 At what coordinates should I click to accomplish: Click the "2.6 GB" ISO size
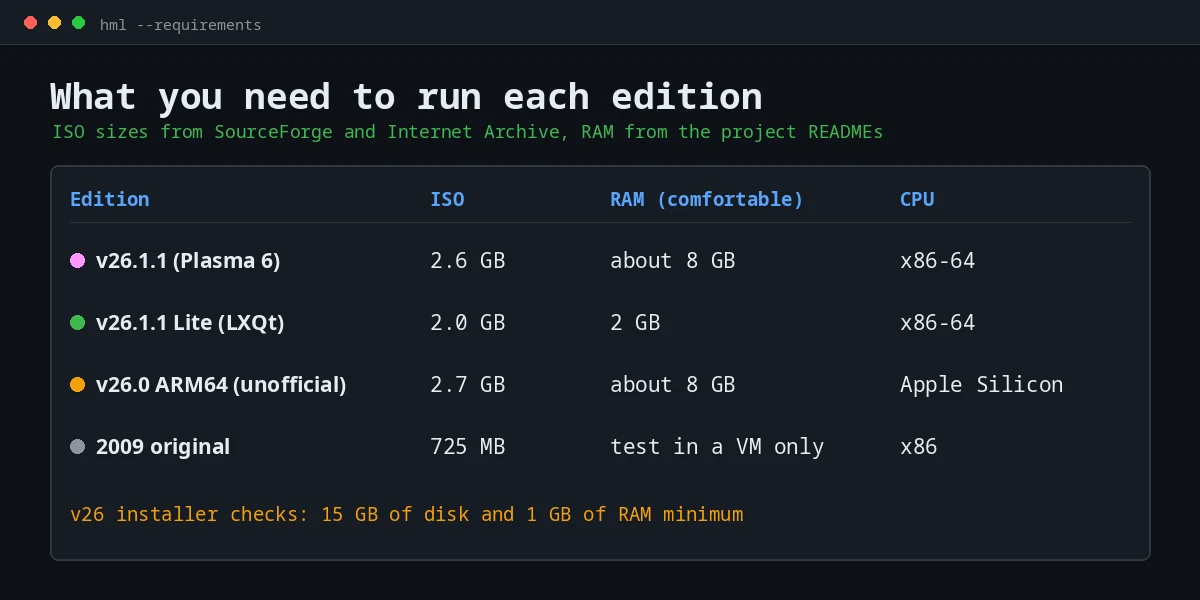[x=468, y=261]
